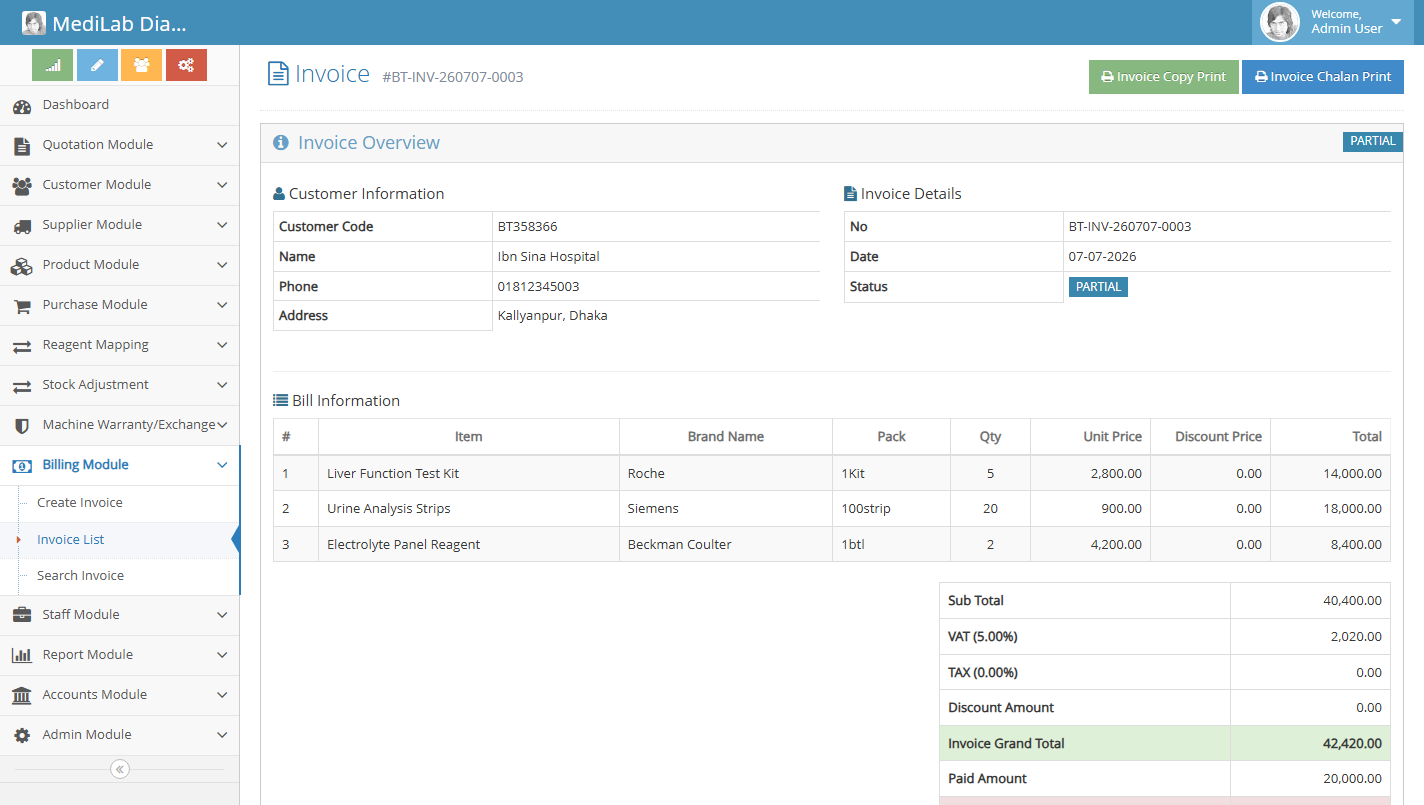Click the Brand Name column header
Image resolution: width=1424 pixels, height=805 pixels.
tap(726, 437)
